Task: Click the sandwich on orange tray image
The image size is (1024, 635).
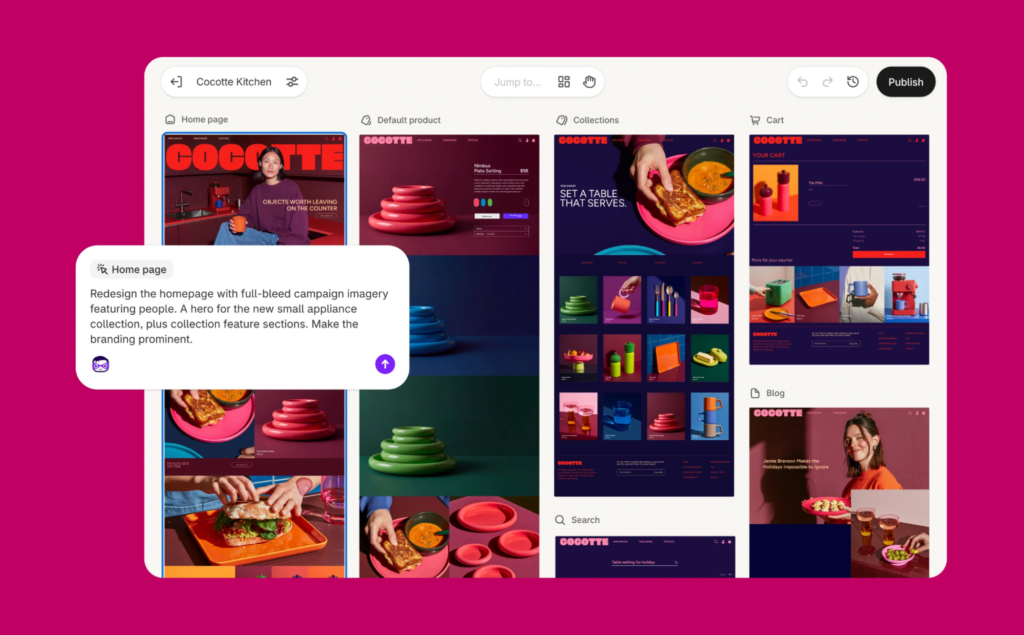Action: pyautogui.click(x=254, y=521)
